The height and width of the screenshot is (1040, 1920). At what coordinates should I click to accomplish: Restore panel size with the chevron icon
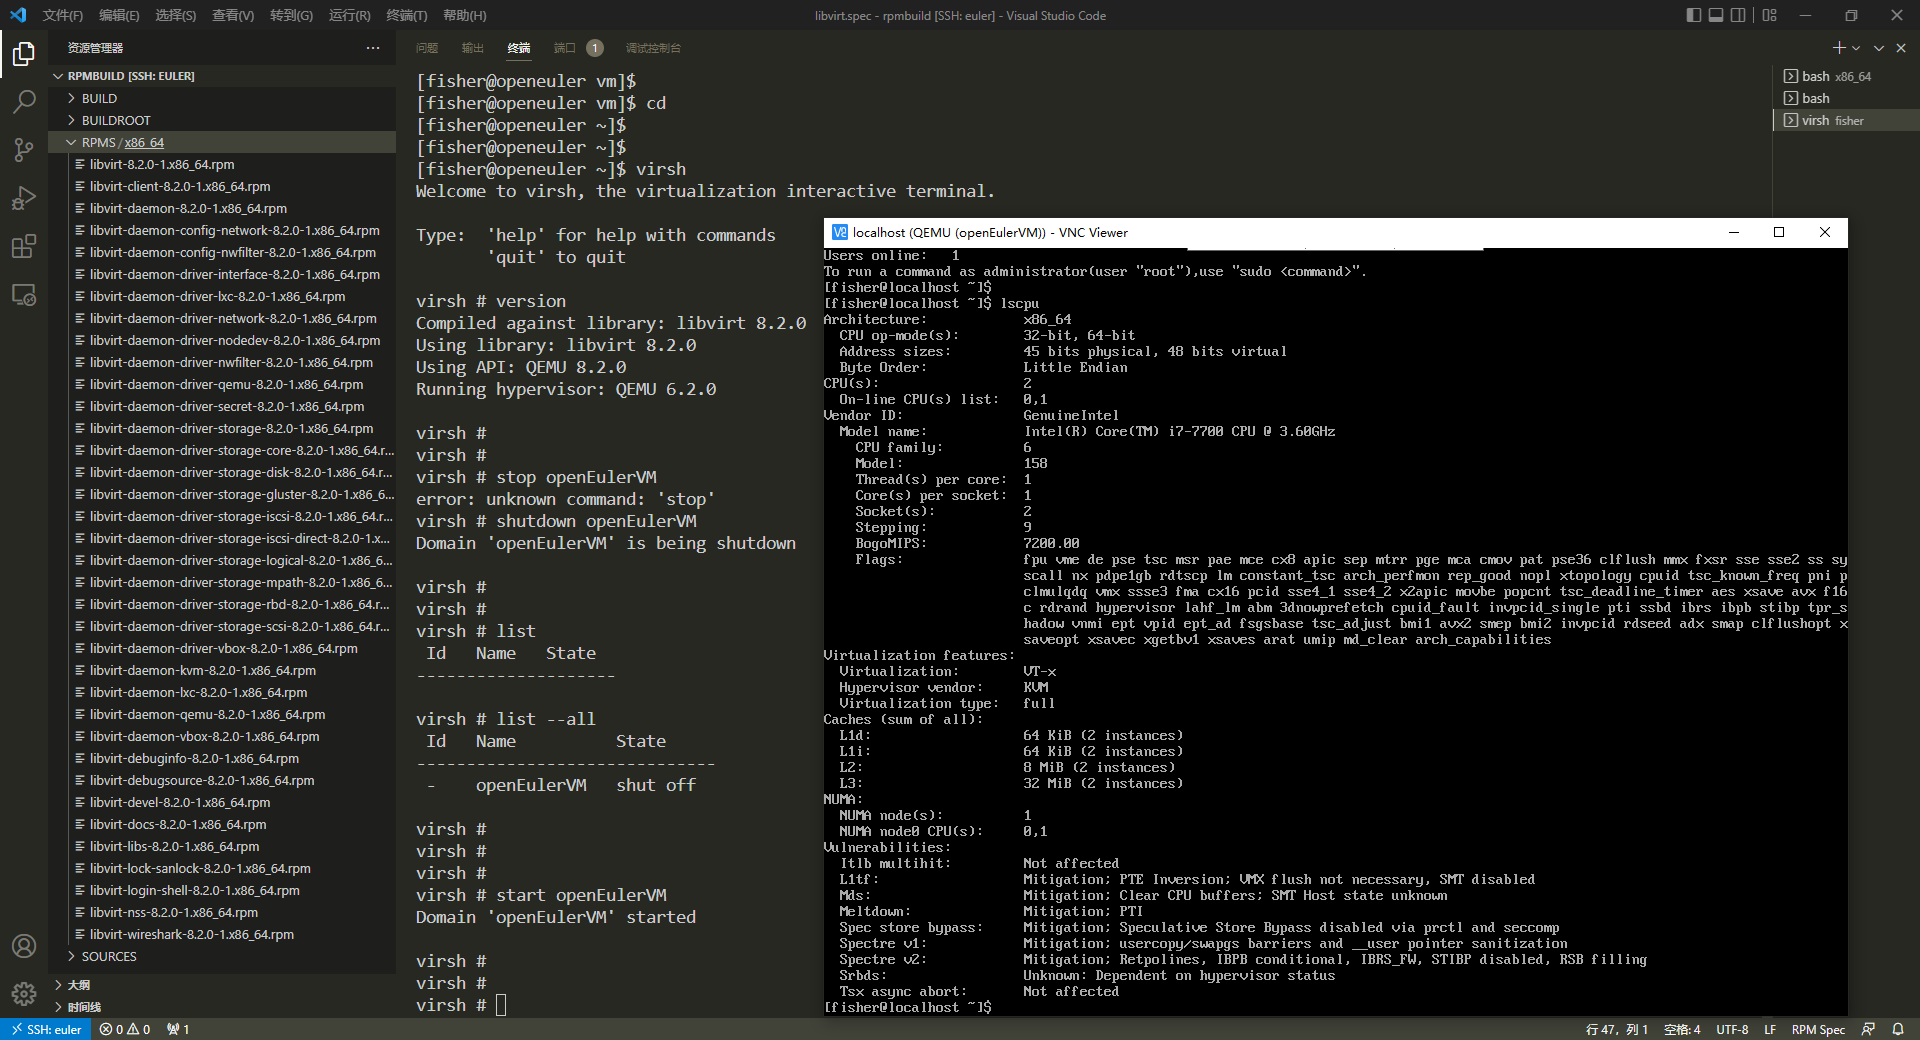coord(1879,48)
